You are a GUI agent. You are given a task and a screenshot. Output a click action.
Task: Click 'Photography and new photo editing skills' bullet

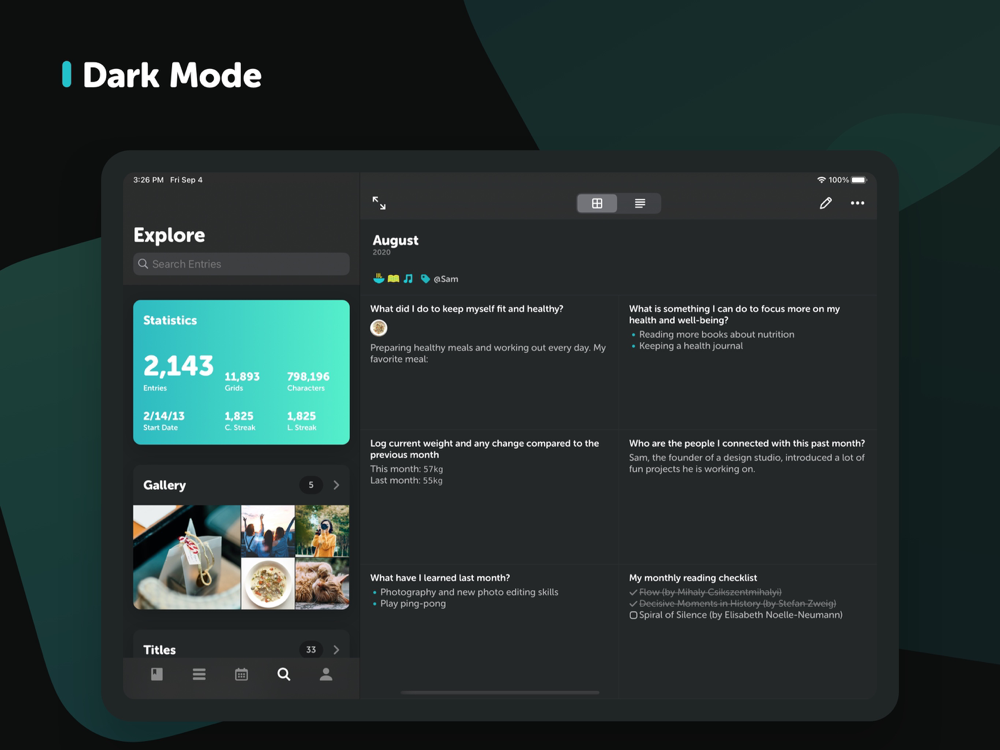469,592
